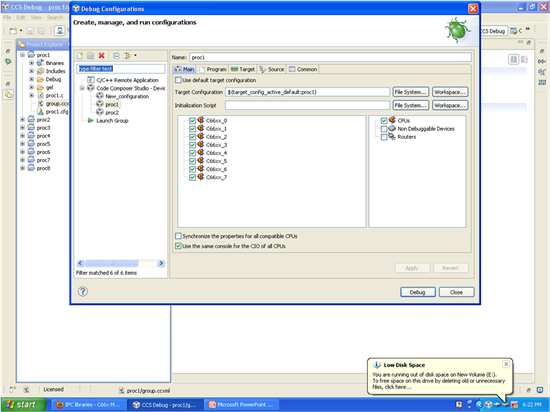Check the Routers checkbox

pyautogui.click(x=384, y=137)
